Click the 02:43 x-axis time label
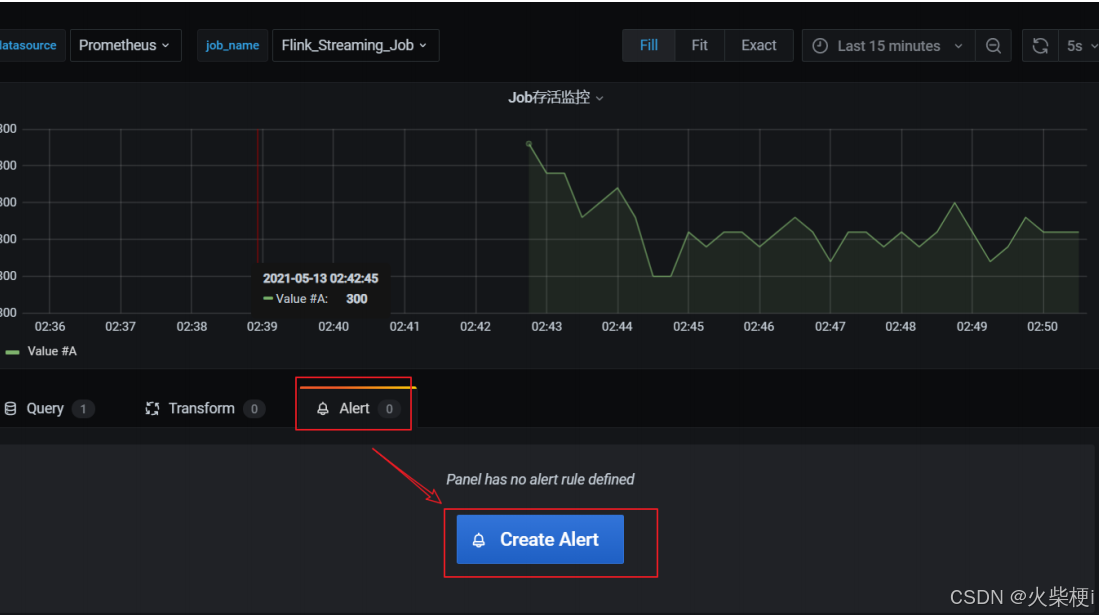Viewport: 1099px width, 615px height. coord(546,327)
